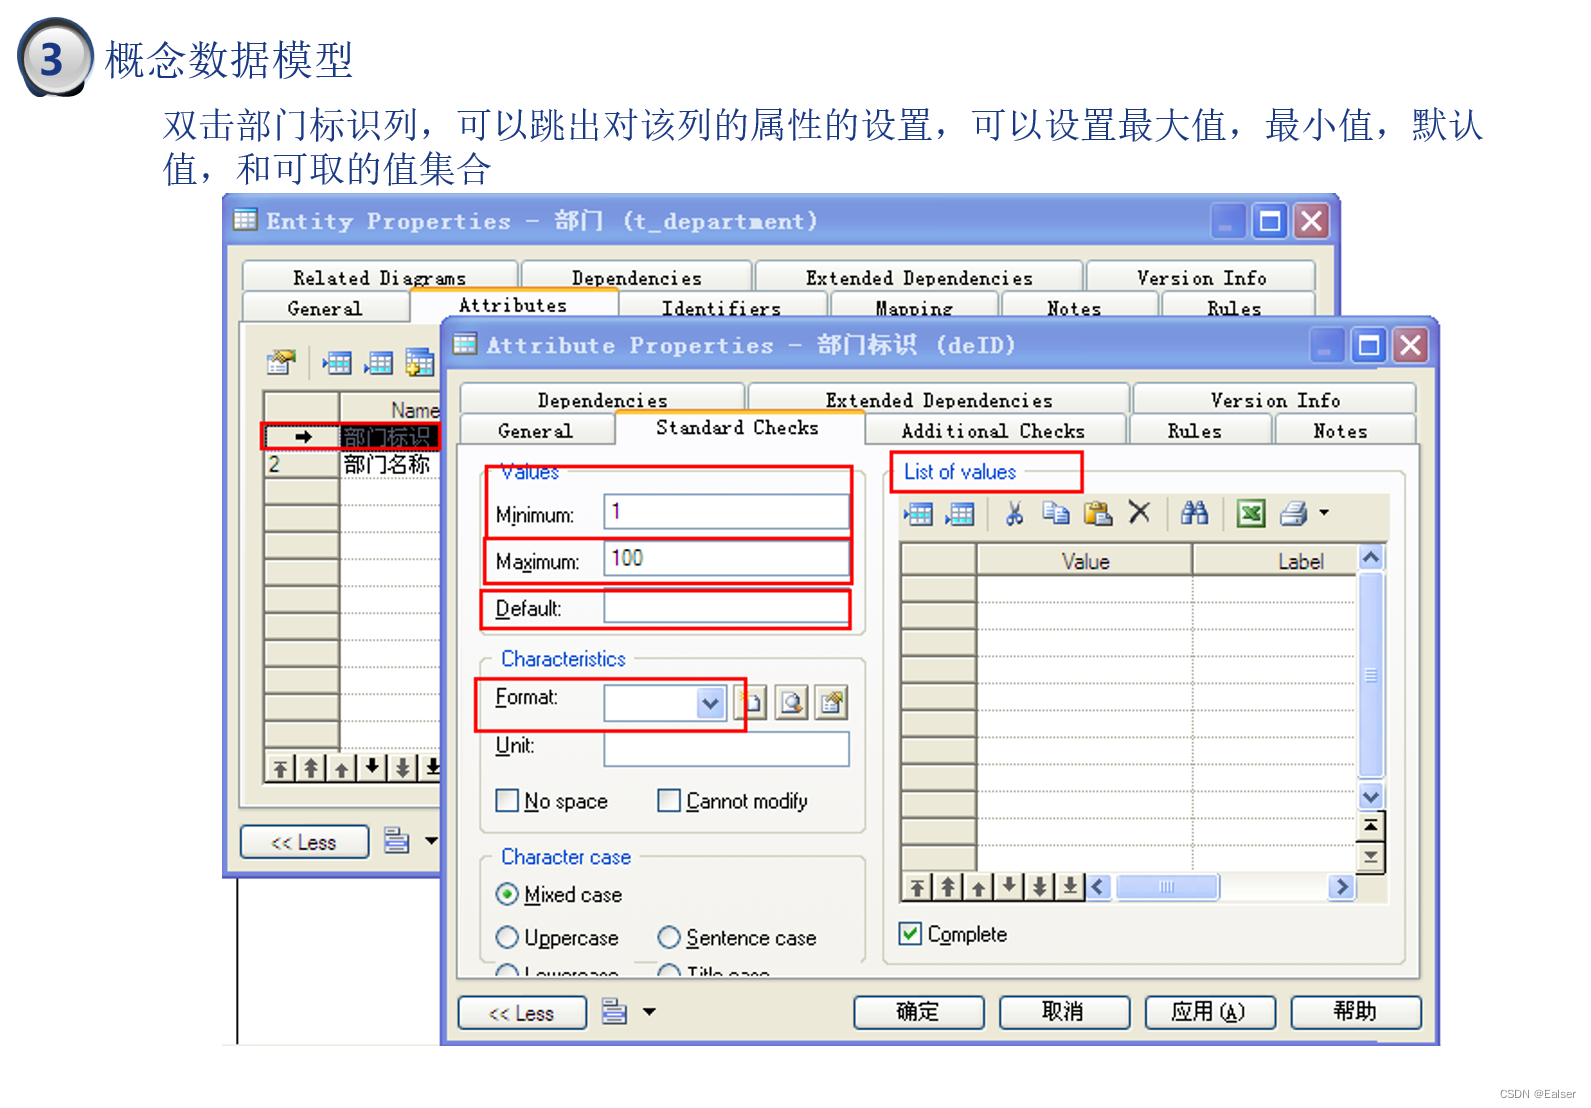Click Add Attributes icon in Entity Properties toolbar

tap(420, 362)
